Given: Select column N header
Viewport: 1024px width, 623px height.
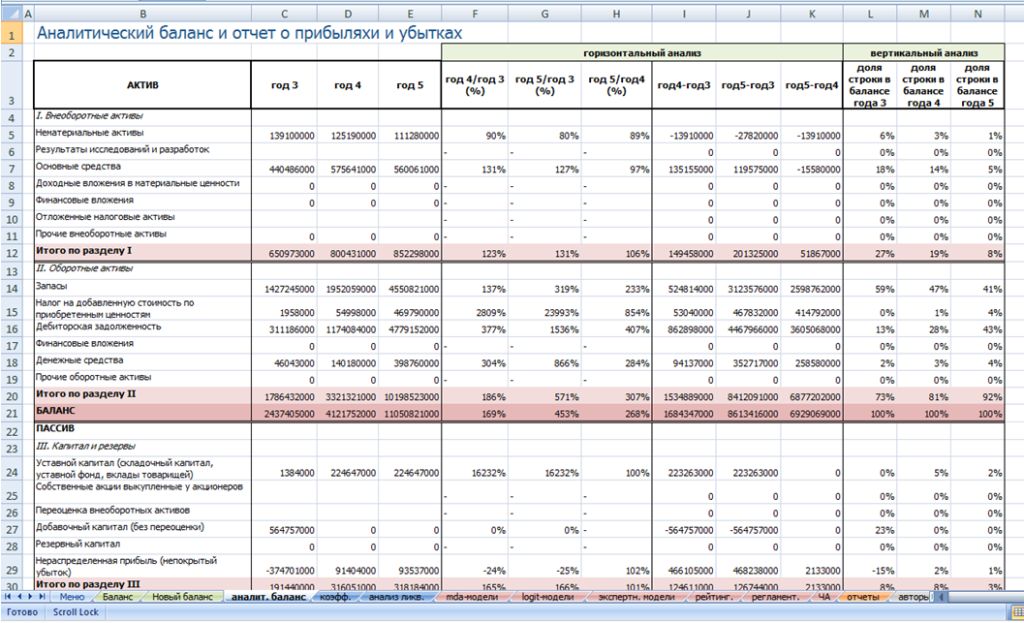Looking at the screenshot, I should point(978,13).
